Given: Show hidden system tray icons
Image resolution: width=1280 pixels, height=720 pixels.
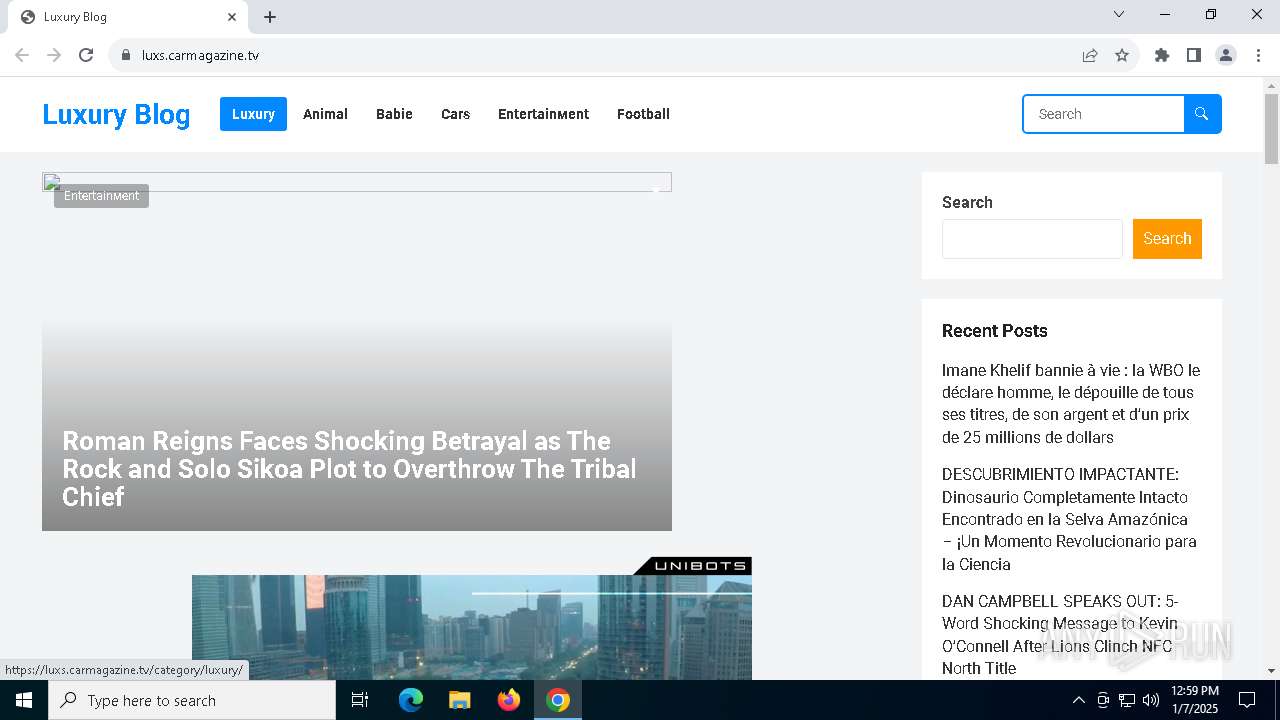Looking at the screenshot, I should [x=1078, y=700].
